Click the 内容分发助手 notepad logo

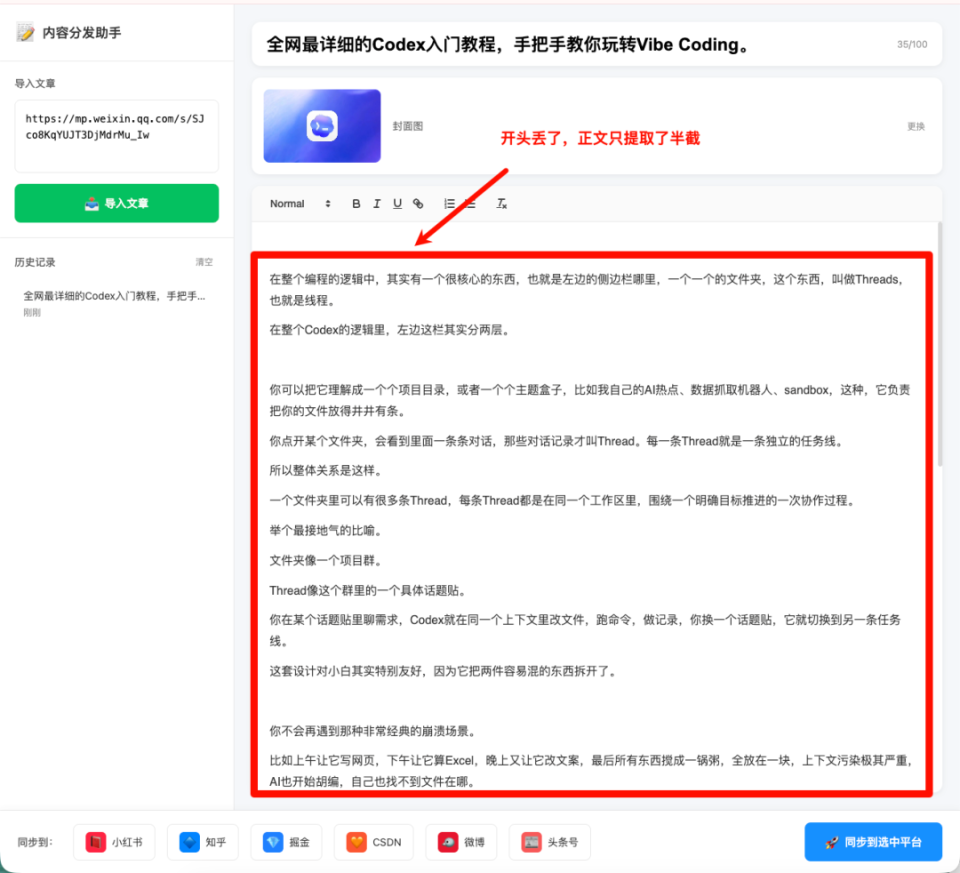tap(27, 30)
